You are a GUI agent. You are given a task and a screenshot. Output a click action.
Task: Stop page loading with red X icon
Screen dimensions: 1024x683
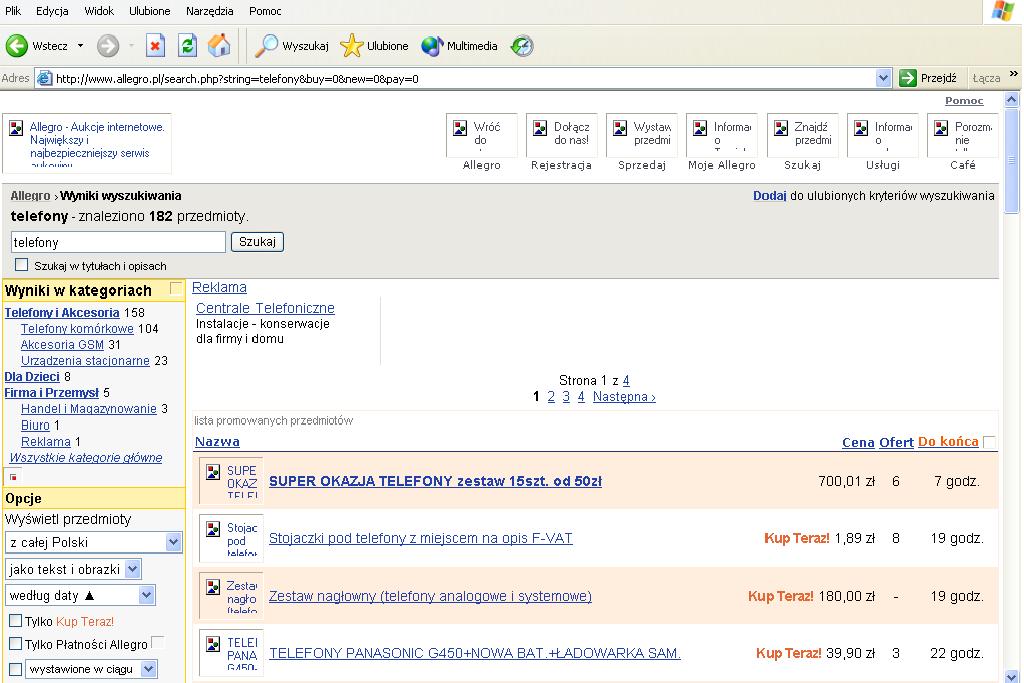click(155, 46)
